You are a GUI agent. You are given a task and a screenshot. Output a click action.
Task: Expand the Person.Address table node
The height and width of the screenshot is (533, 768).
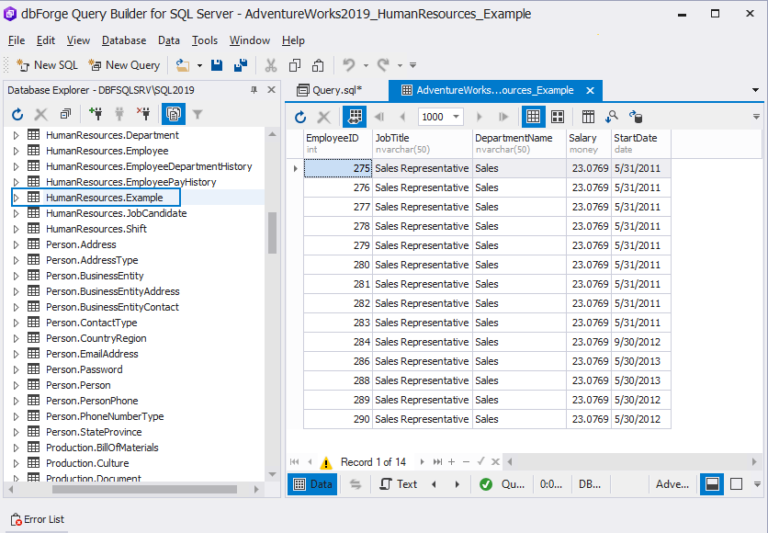pos(16,245)
